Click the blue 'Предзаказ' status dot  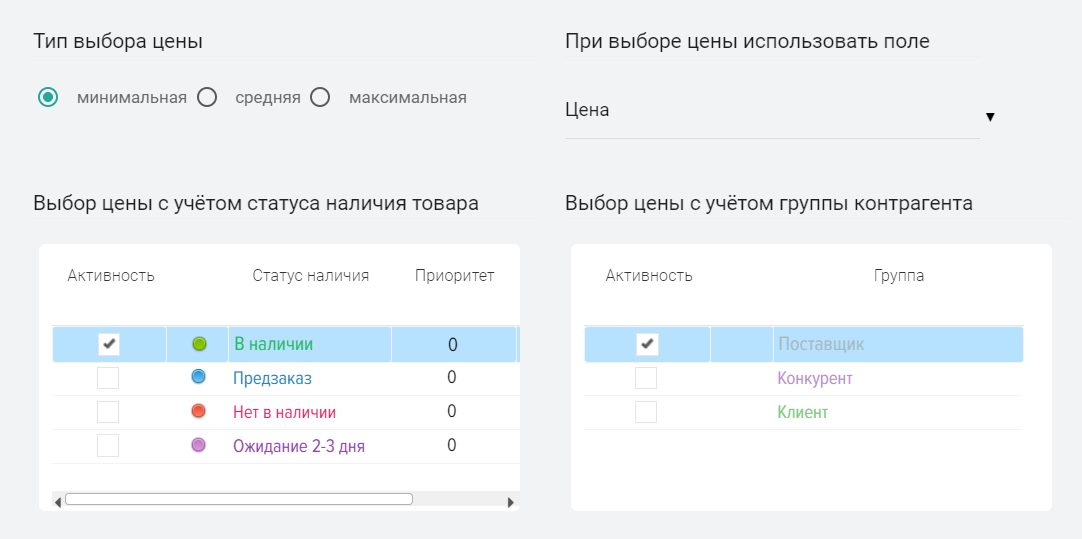[x=198, y=378]
